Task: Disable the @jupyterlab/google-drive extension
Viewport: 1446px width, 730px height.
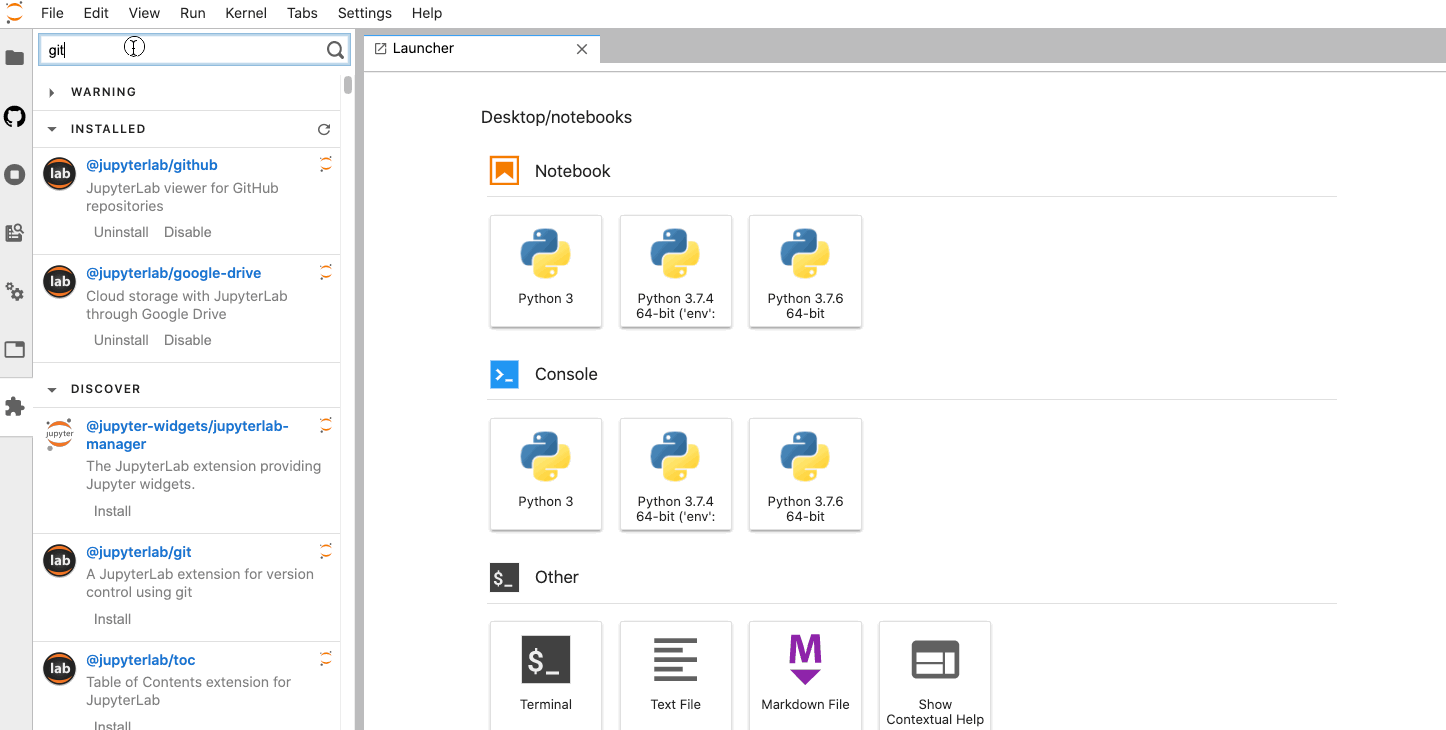Action: 188,340
